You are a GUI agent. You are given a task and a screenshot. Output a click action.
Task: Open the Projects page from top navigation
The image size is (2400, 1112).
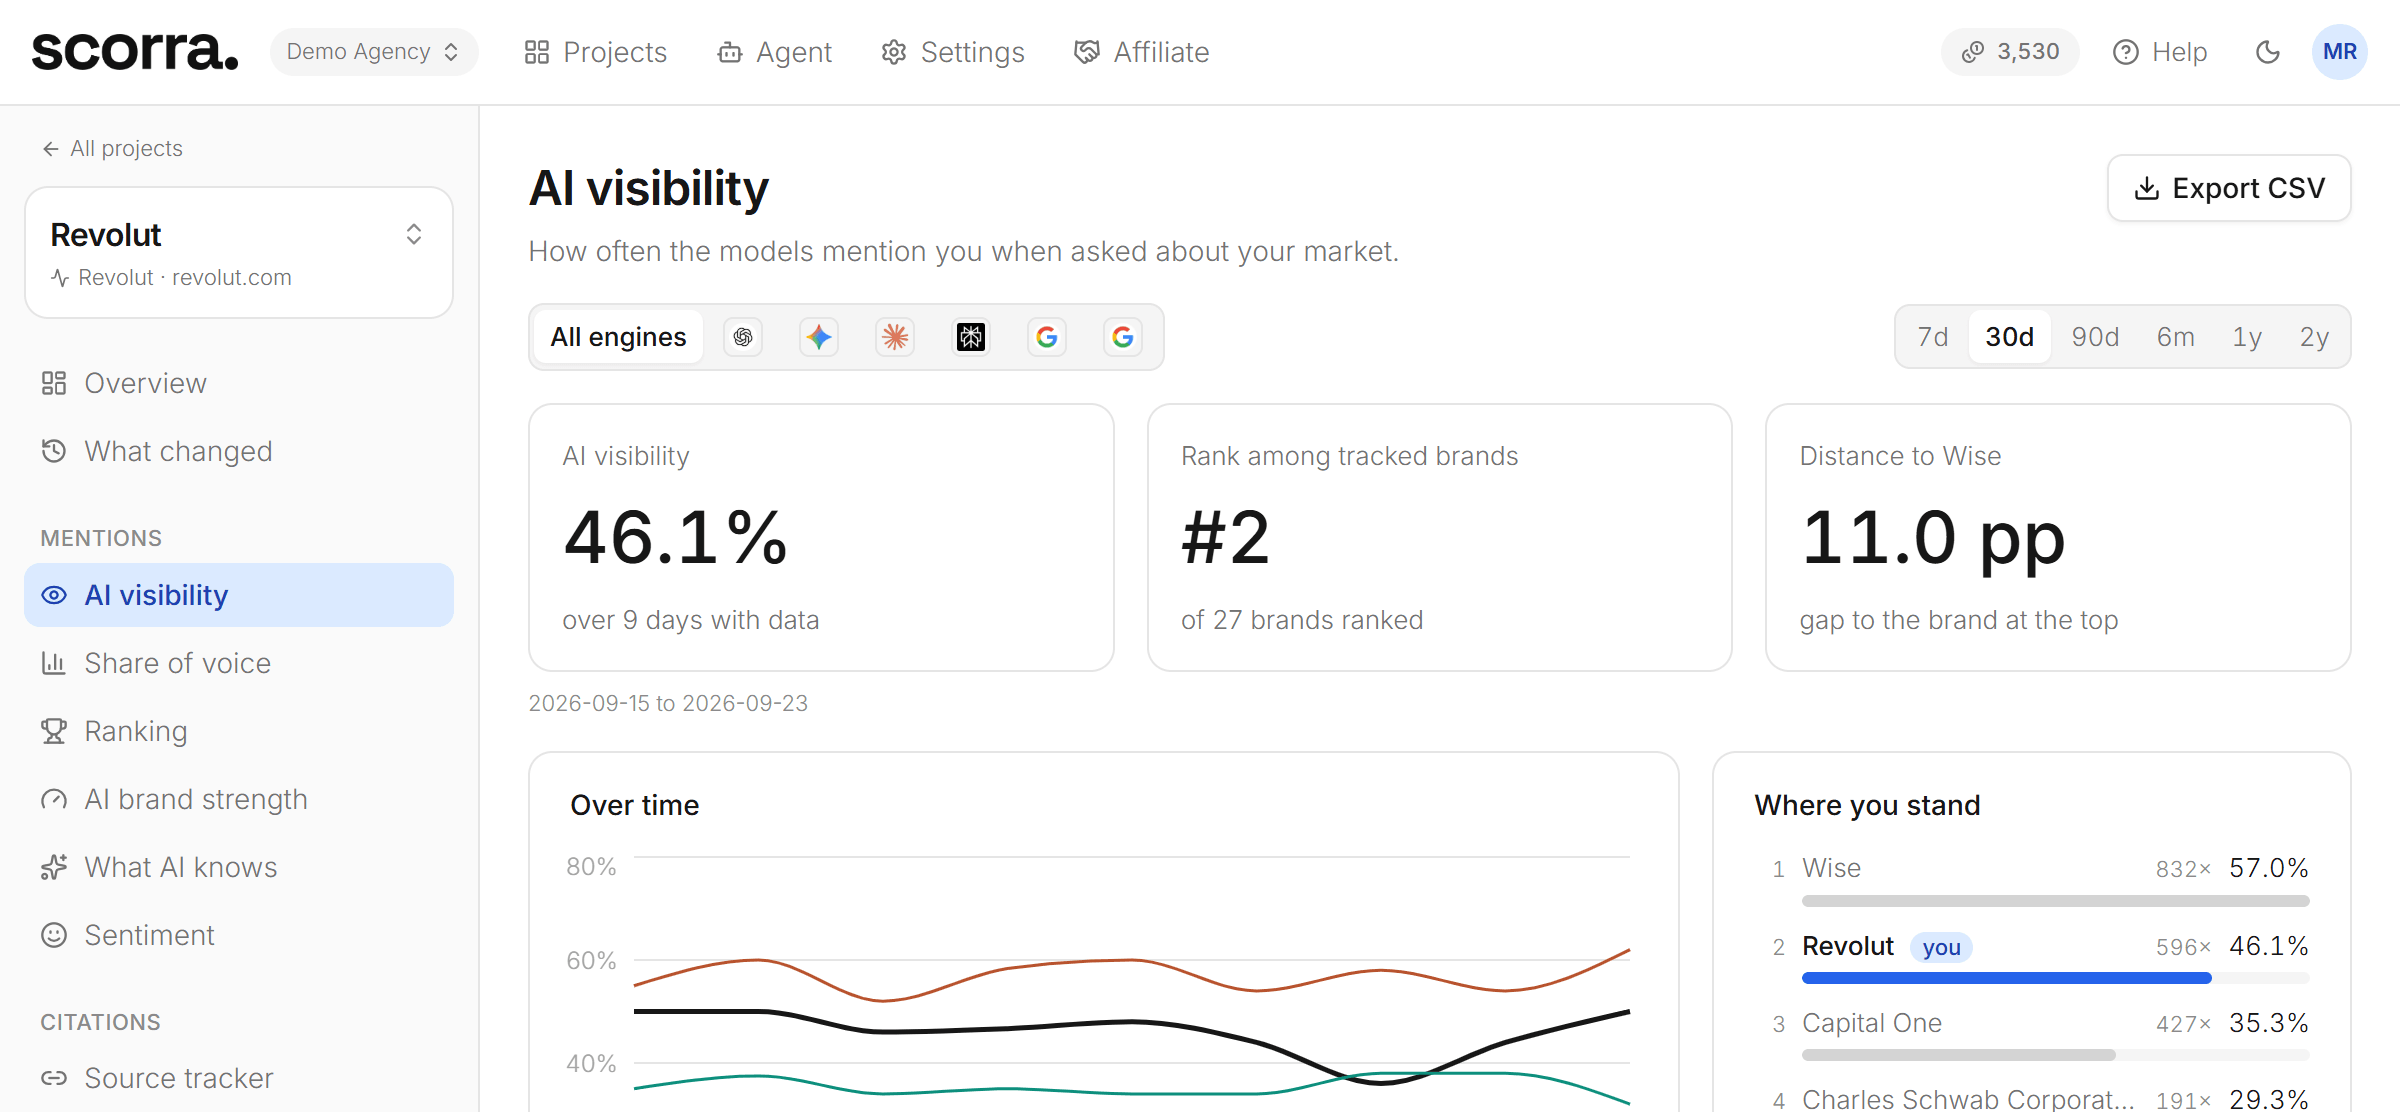[595, 52]
